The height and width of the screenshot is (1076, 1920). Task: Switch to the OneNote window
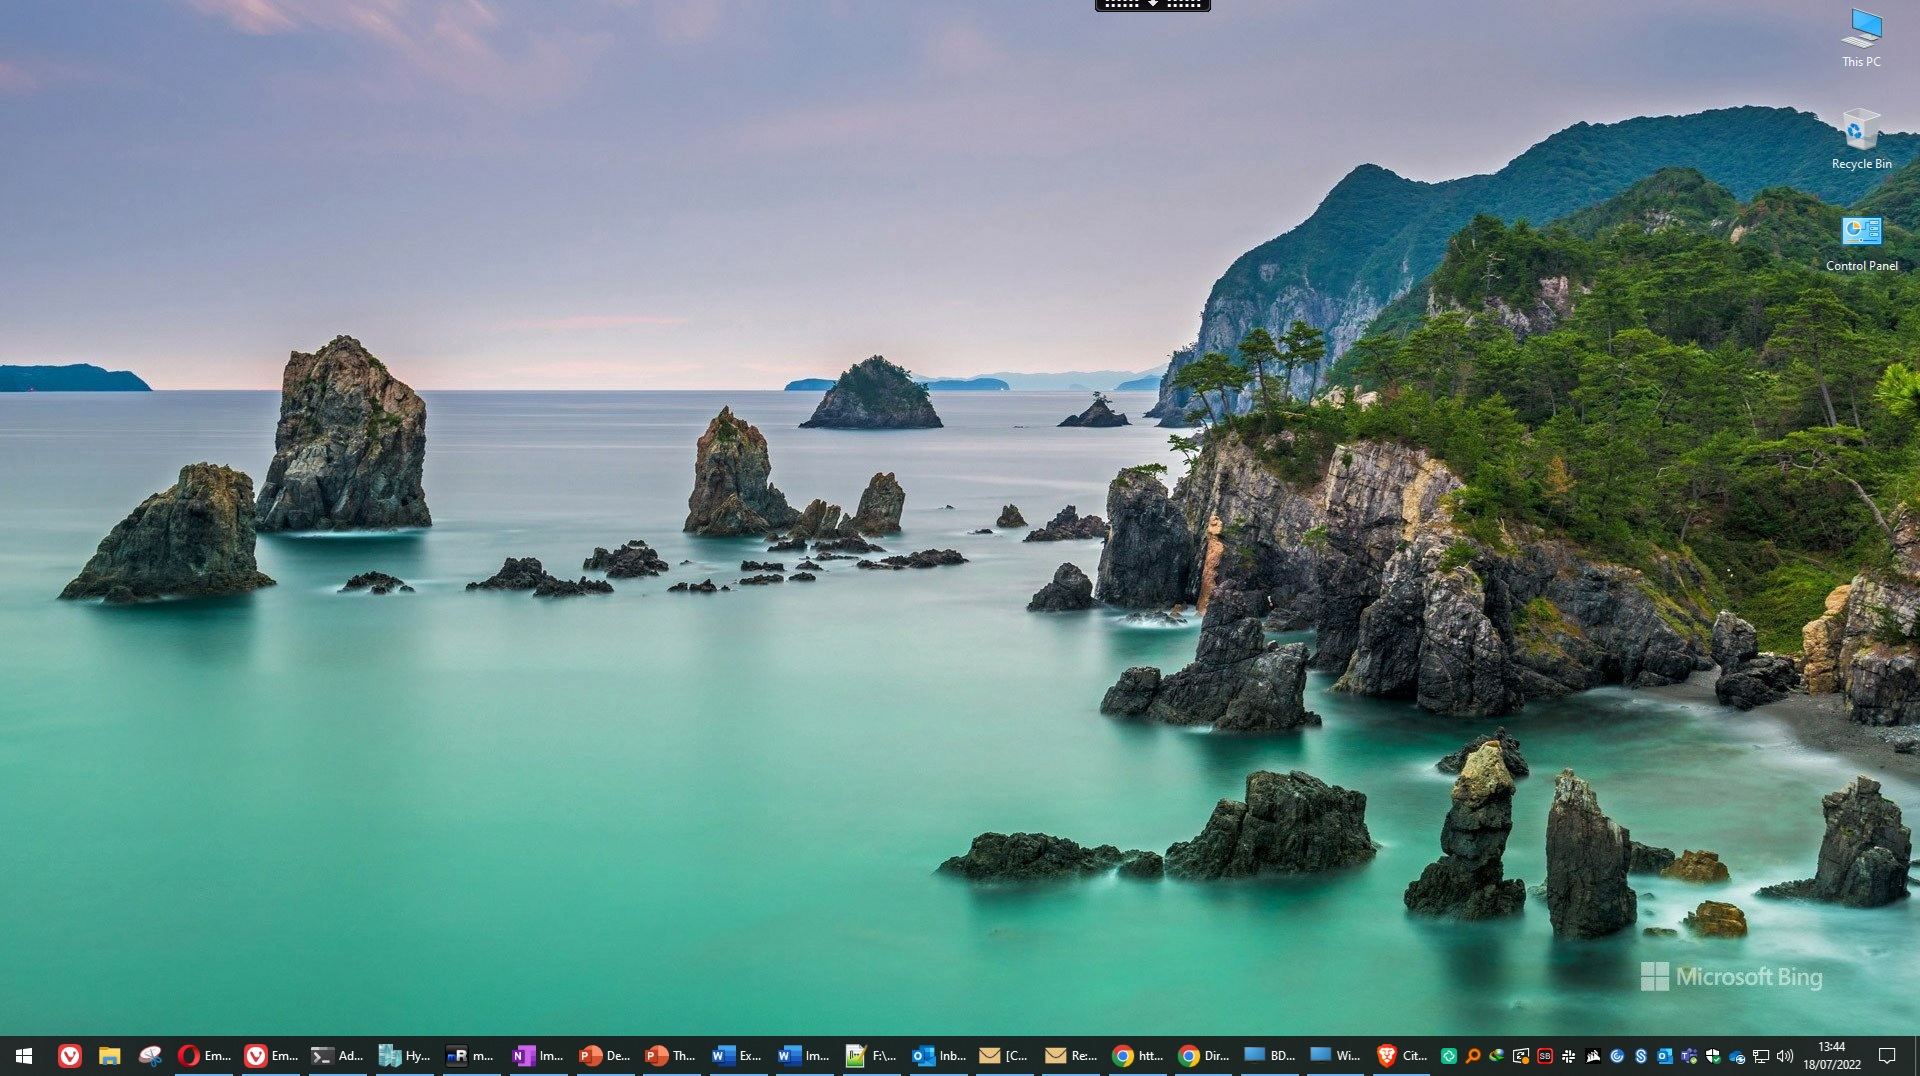click(538, 1056)
